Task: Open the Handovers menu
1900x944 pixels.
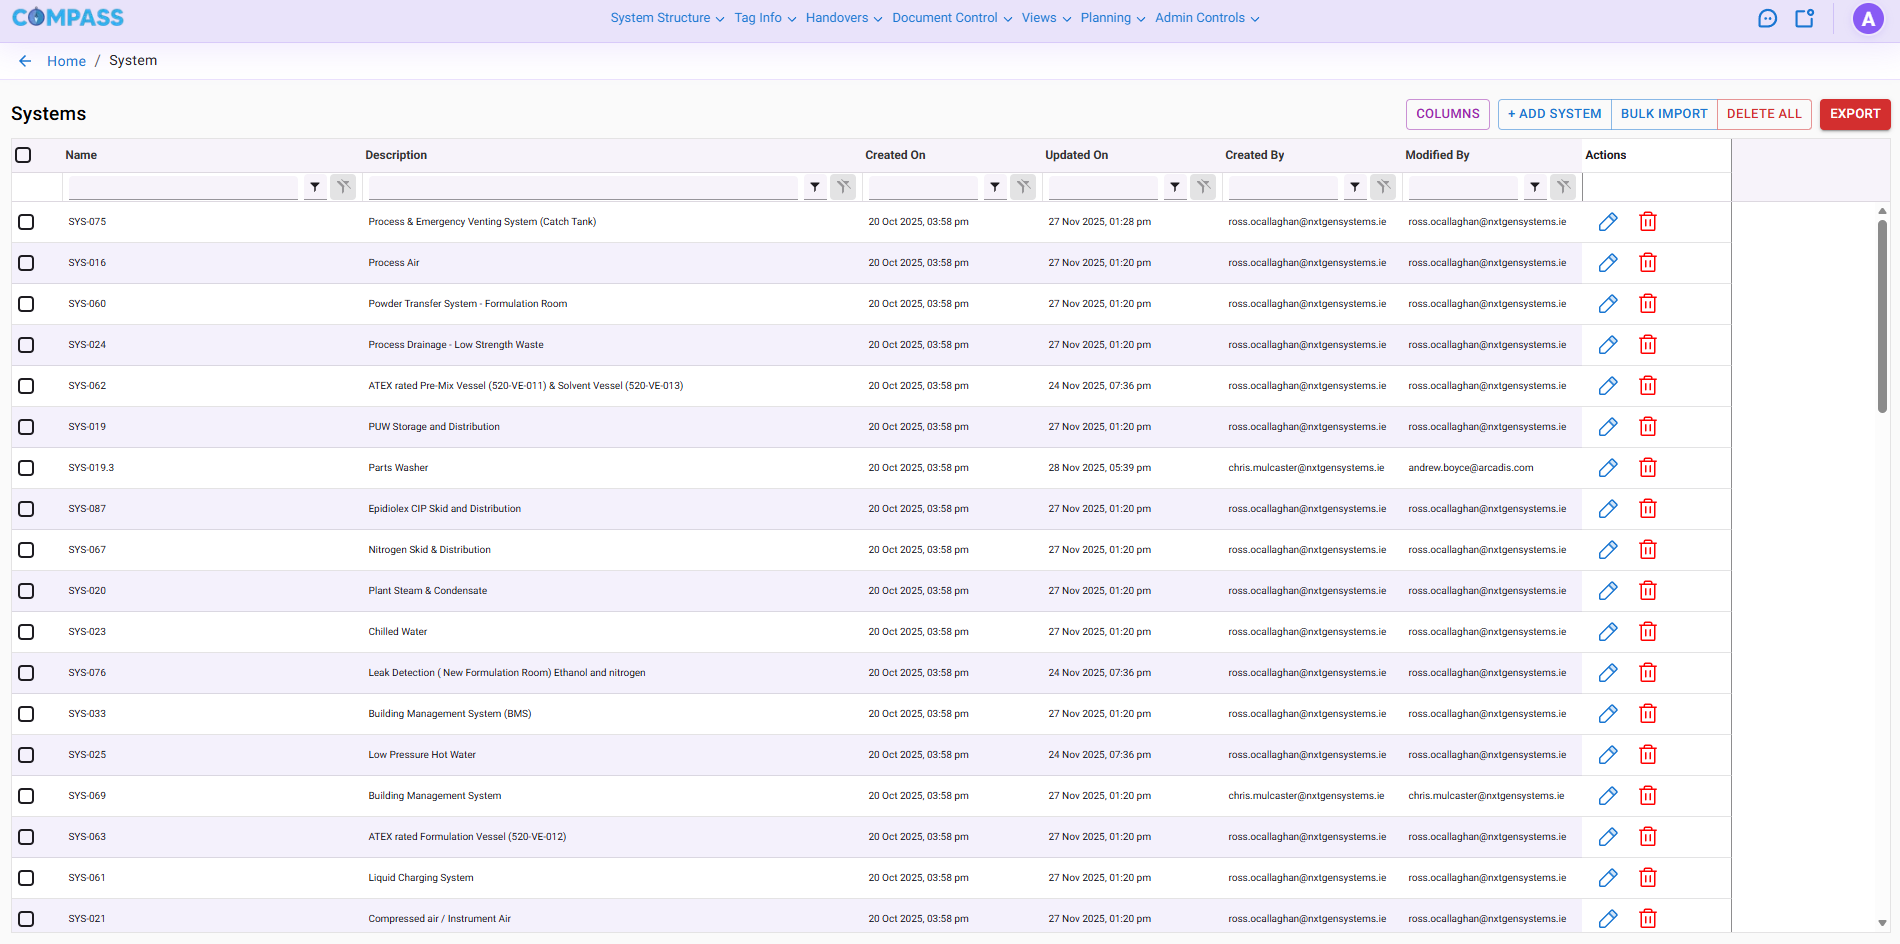Action: point(836,17)
